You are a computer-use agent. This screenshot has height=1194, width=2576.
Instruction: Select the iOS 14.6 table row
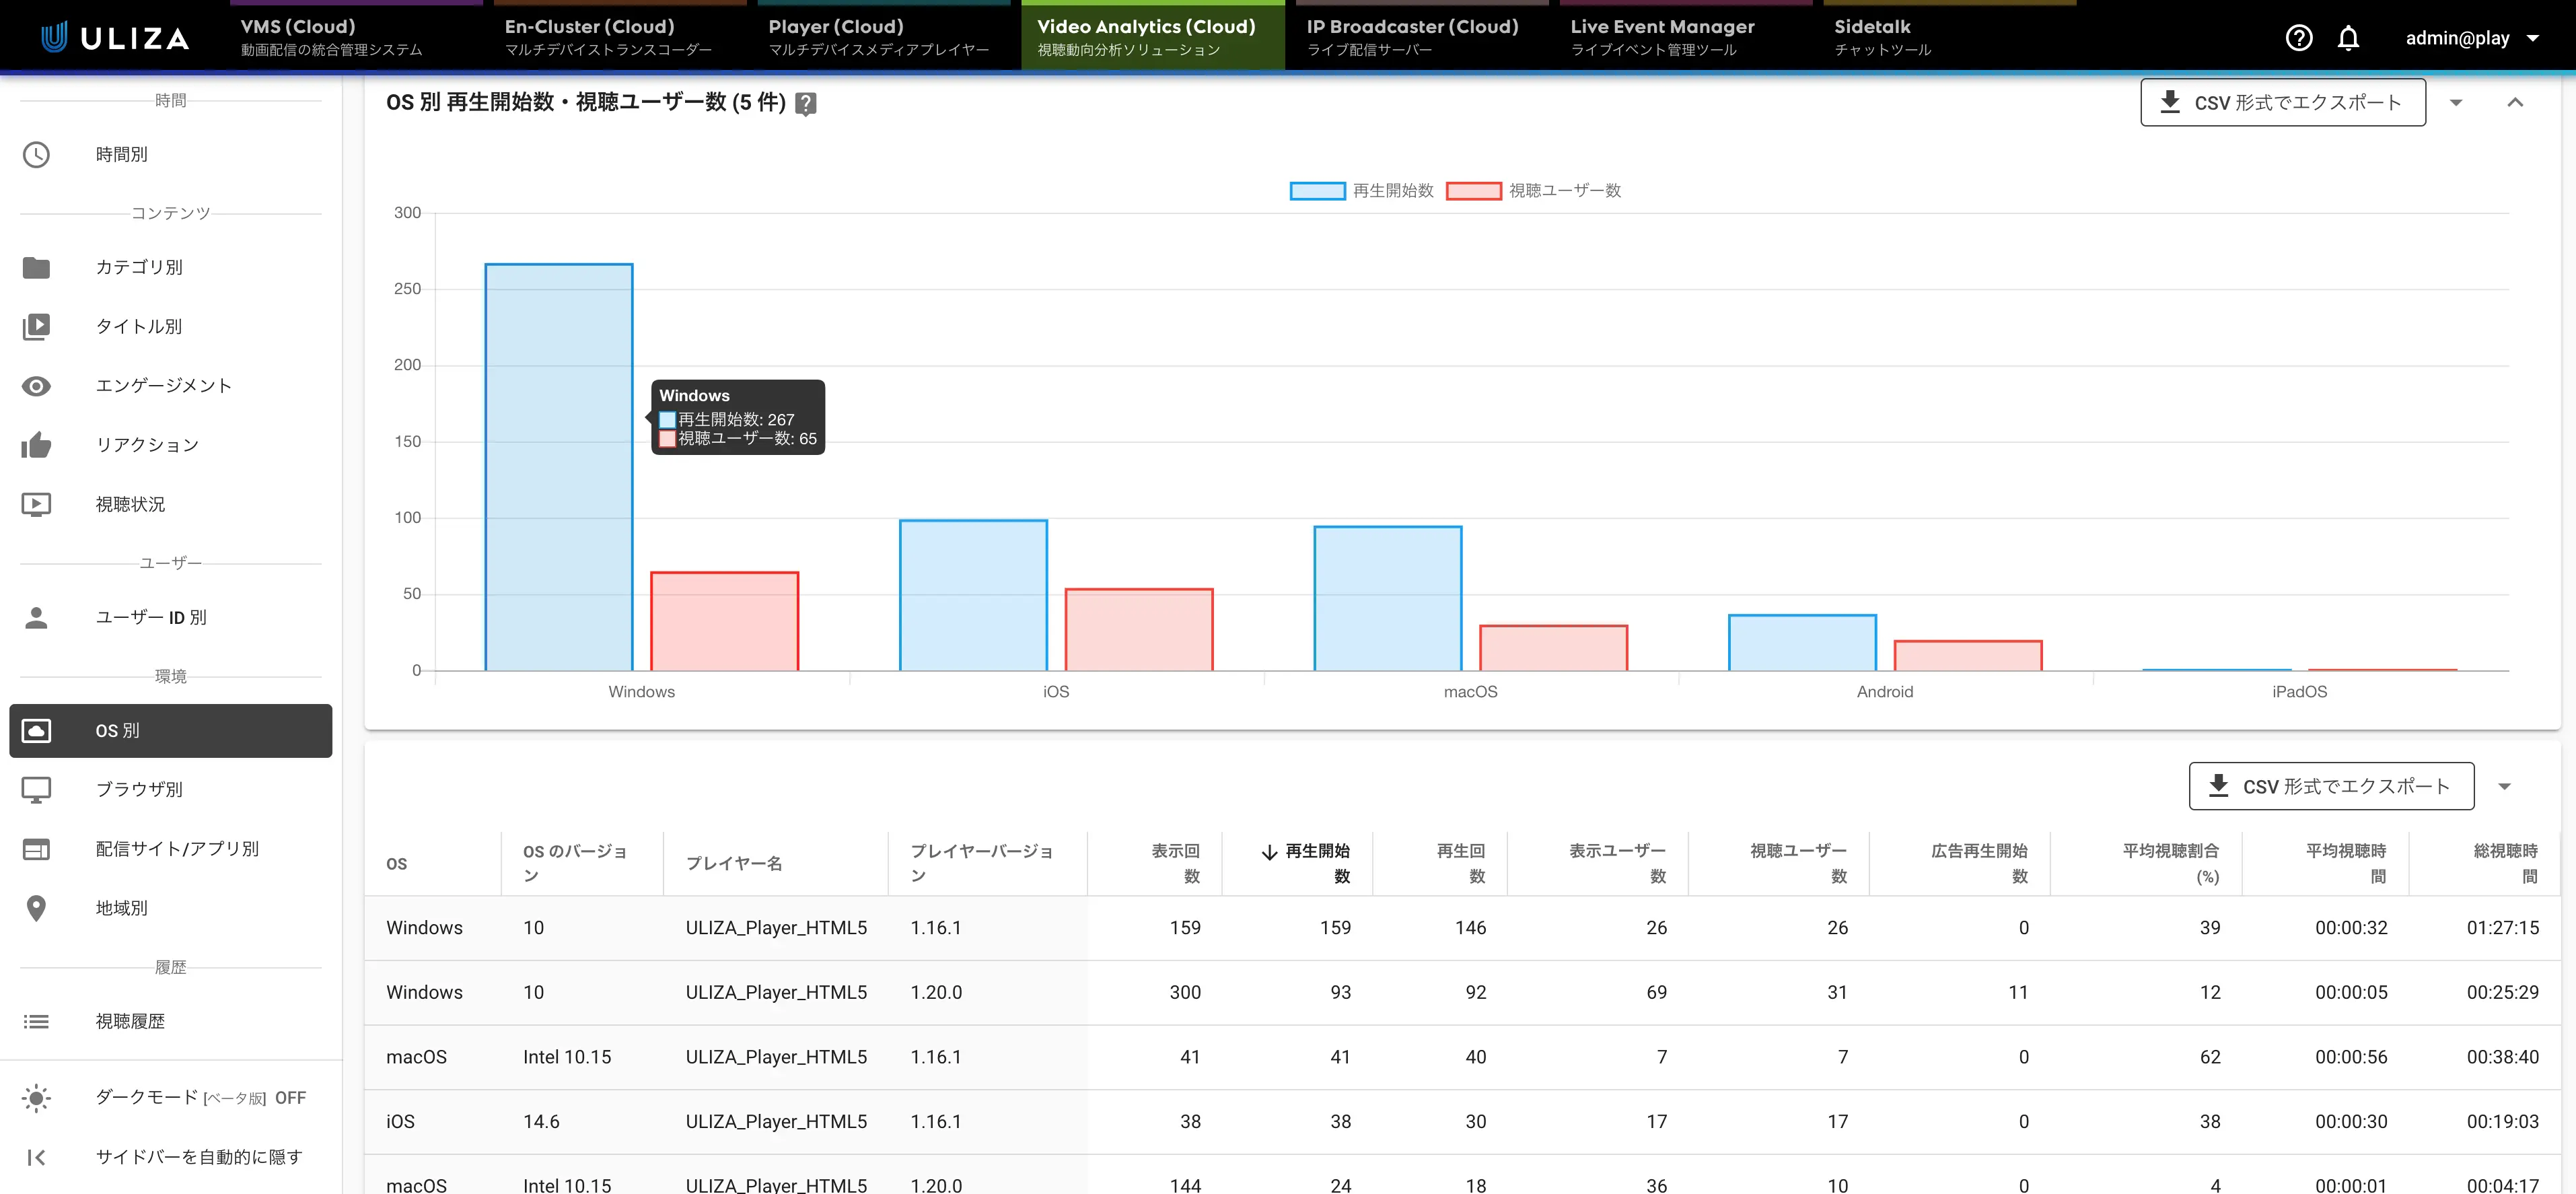1462,1121
